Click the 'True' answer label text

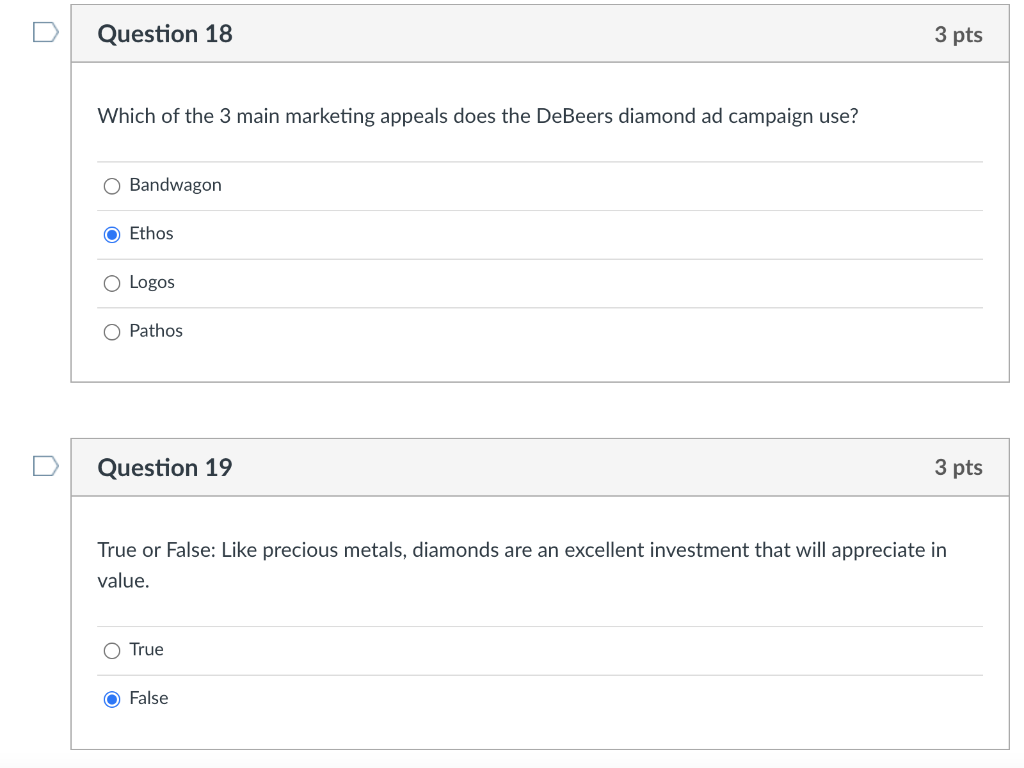pyautogui.click(x=146, y=649)
